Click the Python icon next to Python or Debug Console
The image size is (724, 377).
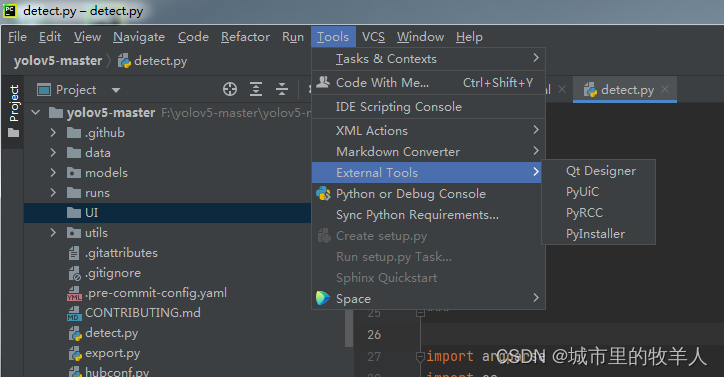pos(323,194)
